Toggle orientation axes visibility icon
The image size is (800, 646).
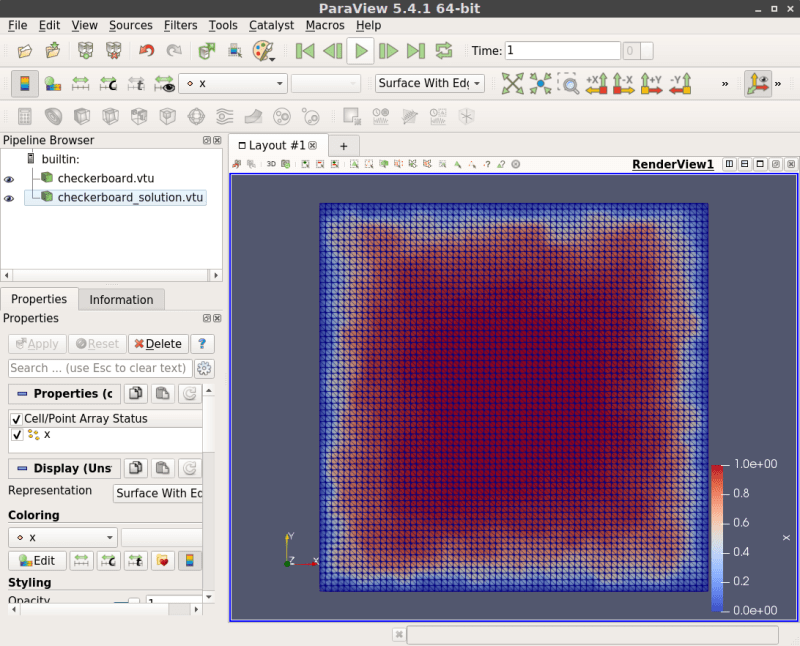pyautogui.click(x=757, y=84)
